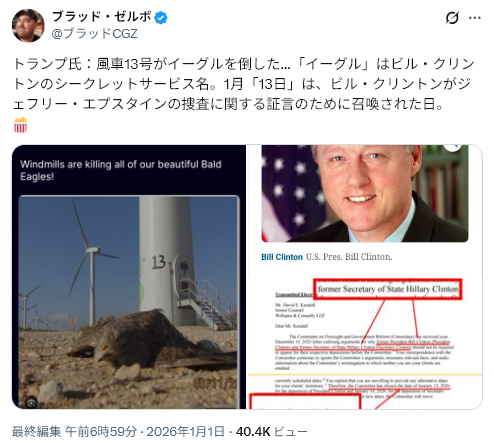Click 'Windmills are killing' caption text
The height and width of the screenshot is (443, 494).
(x=121, y=170)
